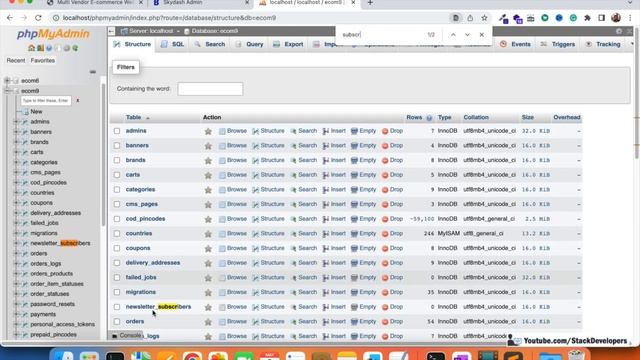This screenshot has height=360, width=640.
Task: Expand countries node in sidebar tree
Action: pos(16,193)
